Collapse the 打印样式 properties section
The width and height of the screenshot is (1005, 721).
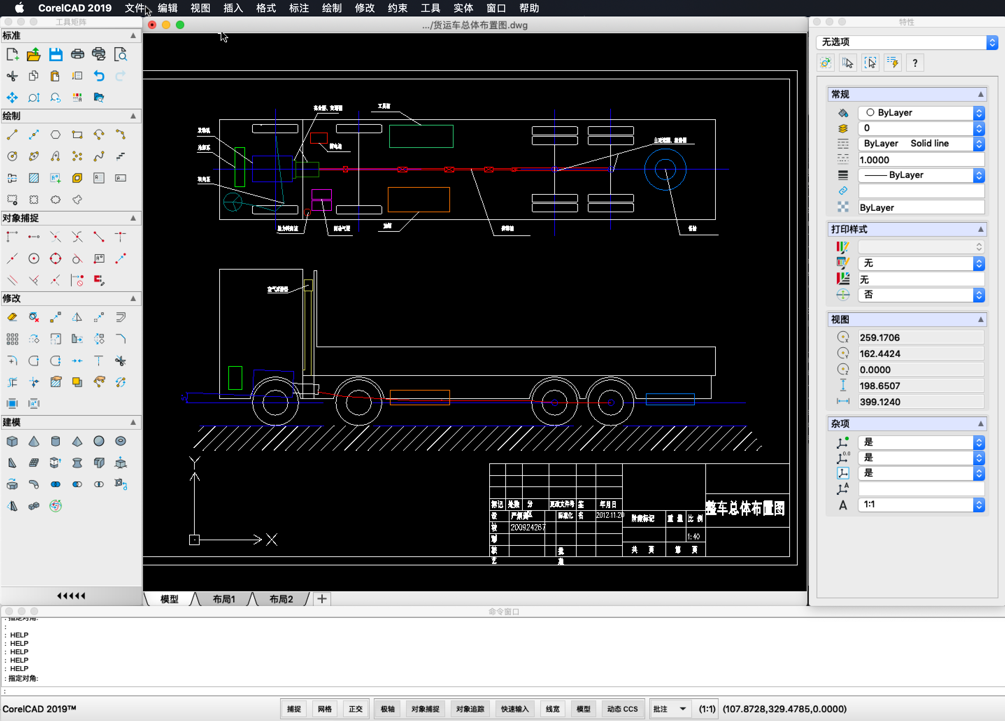click(x=983, y=228)
